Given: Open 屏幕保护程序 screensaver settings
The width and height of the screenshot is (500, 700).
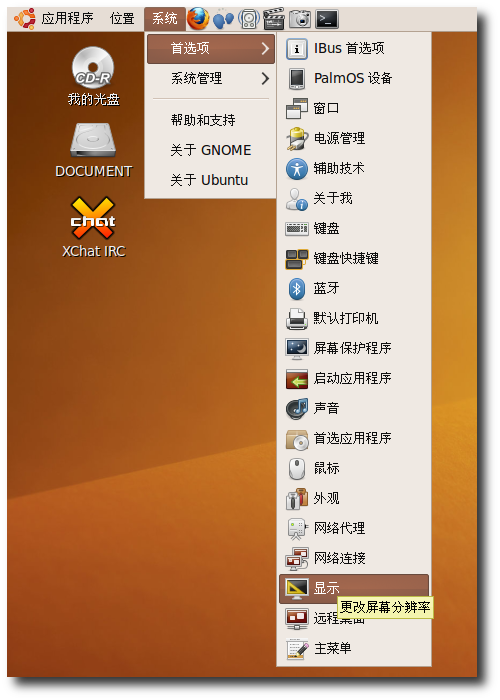Looking at the screenshot, I should tap(354, 348).
